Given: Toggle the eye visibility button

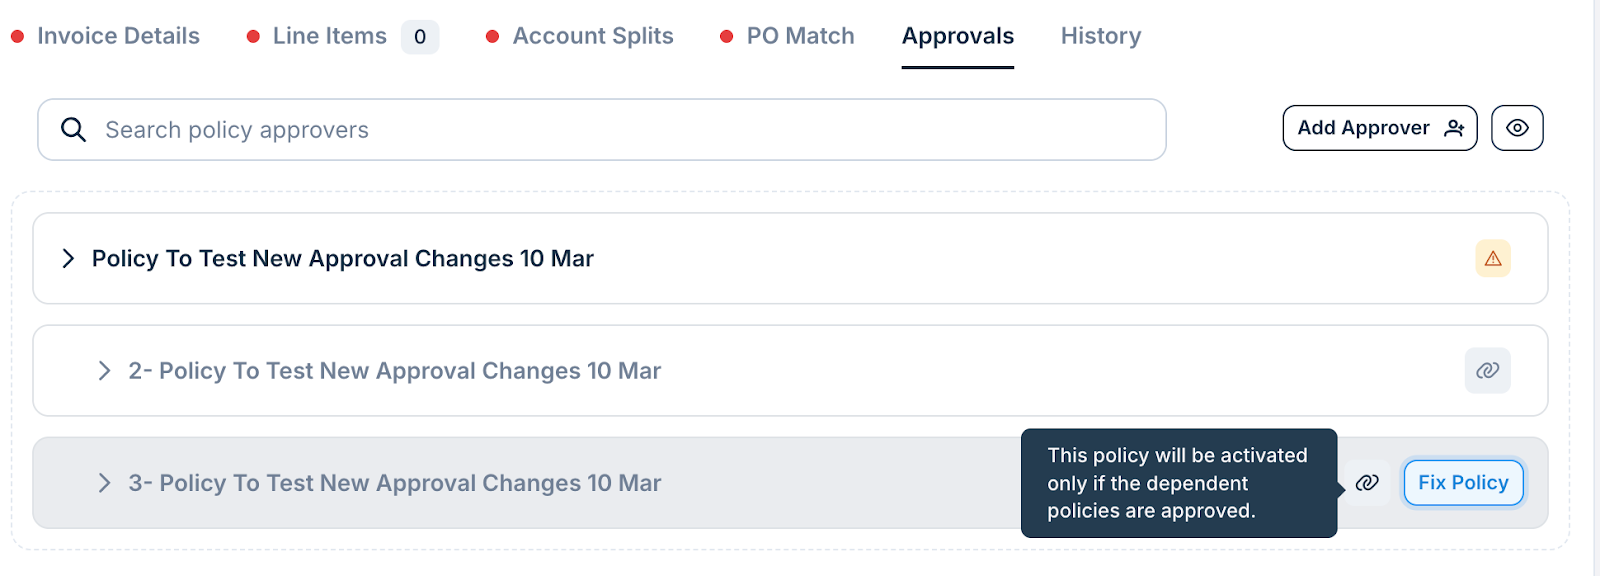Looking at the screenshot, I should [x=1517, y=128].
